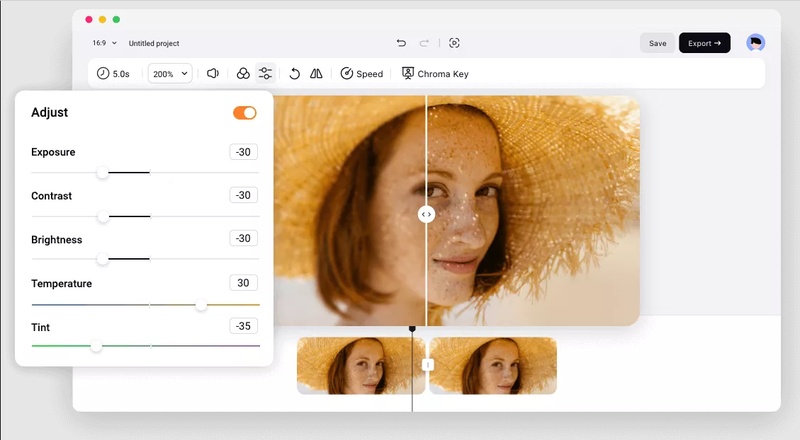Open the 16:9 aspect ratio dropdown
This screenshot has width=800, height=440.
pos(105,43)
